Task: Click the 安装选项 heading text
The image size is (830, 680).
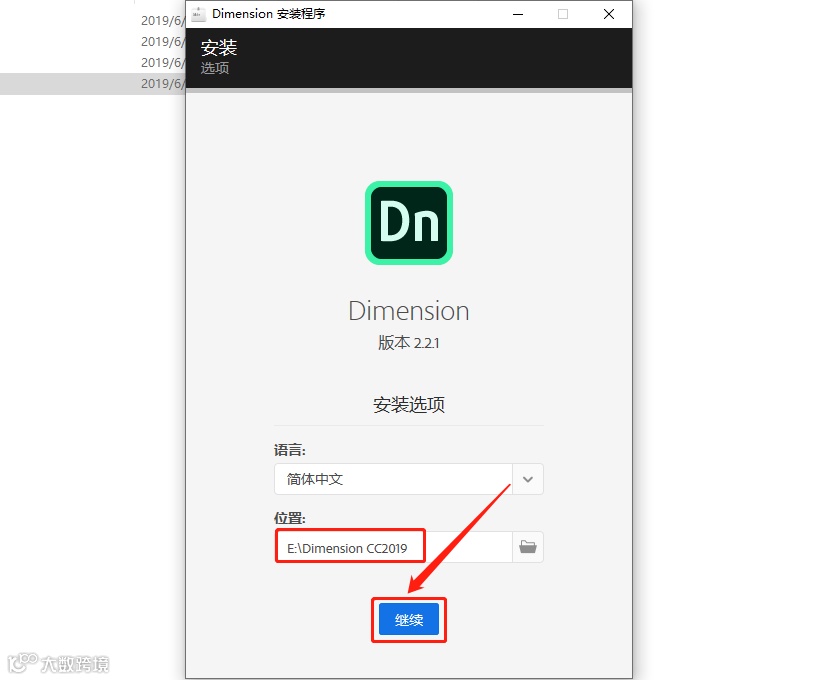Action: point(409,405)
